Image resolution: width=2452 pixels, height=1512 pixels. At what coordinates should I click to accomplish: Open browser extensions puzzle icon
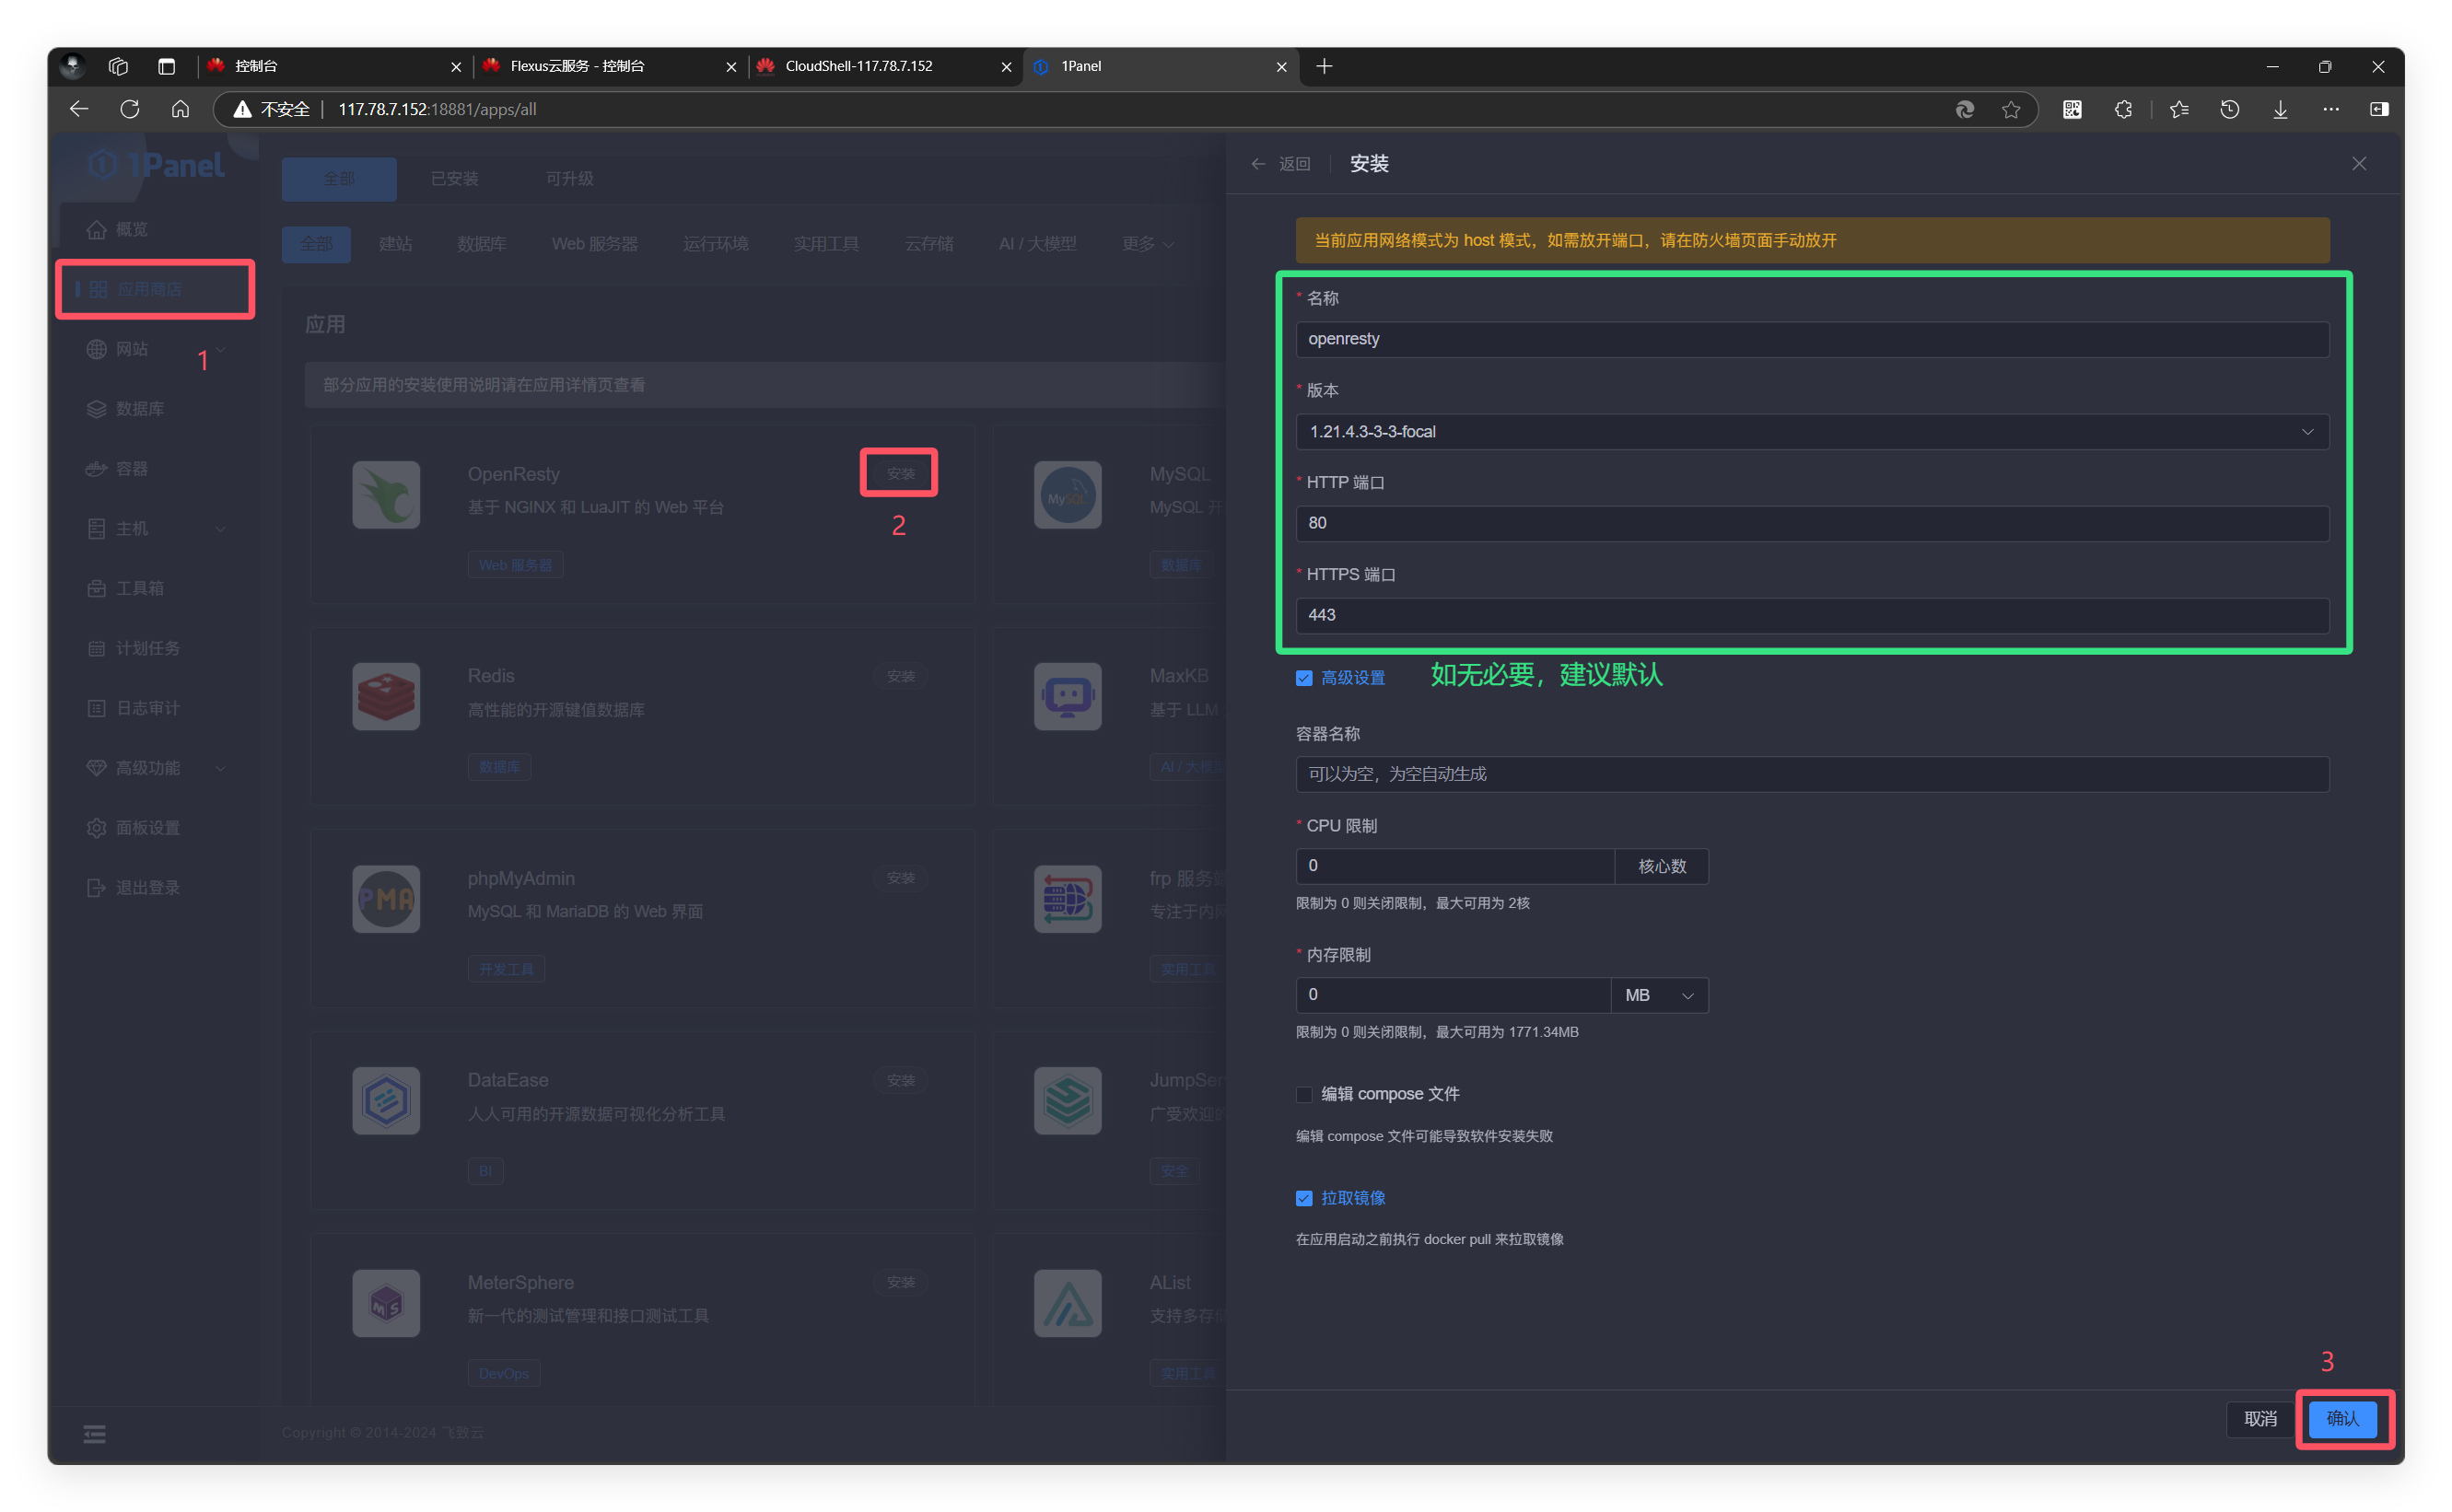2123,109
